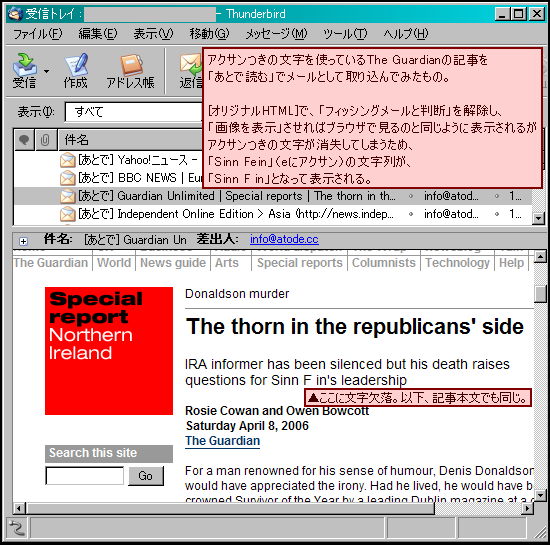Screen dimensions: 550x545
Task: Click message pane vertical scroll-down arrow
Action: [x=540, y=495]
